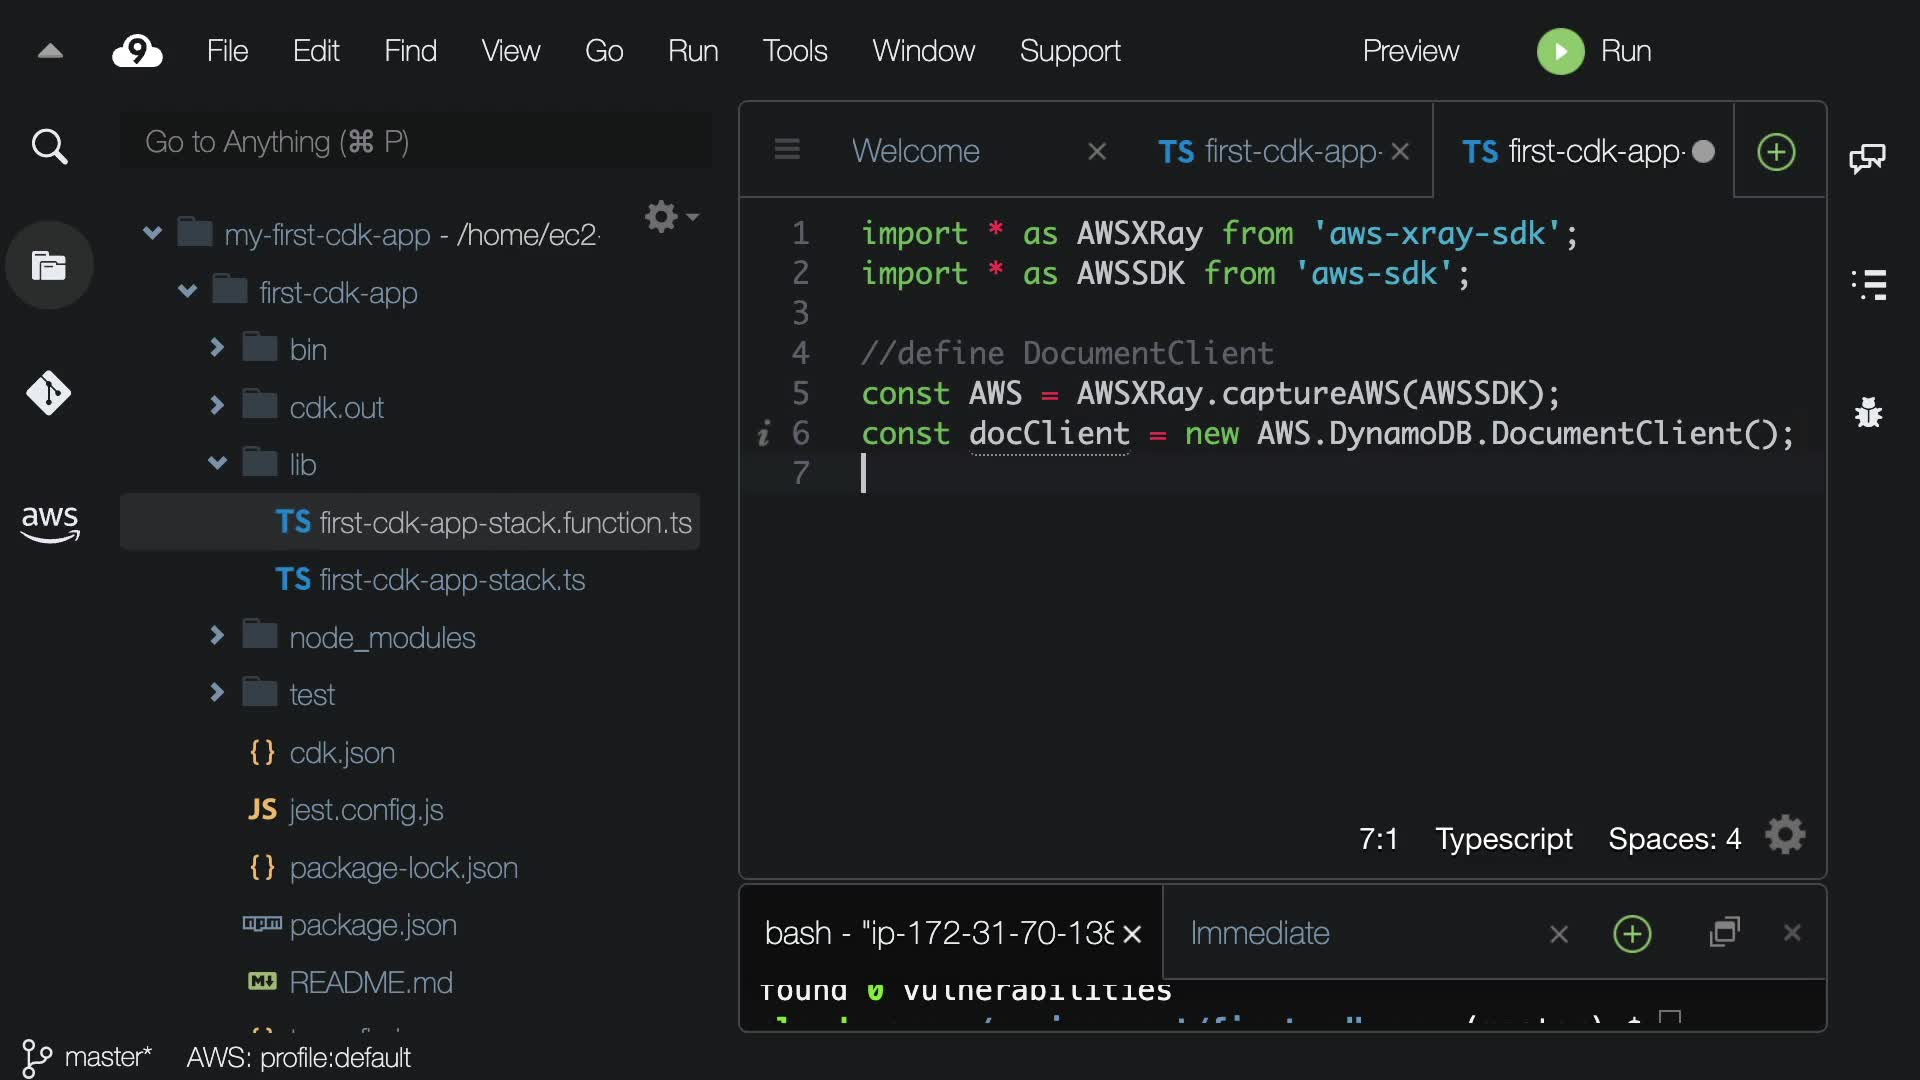Switch to the Welcome tab

(915, 151)
